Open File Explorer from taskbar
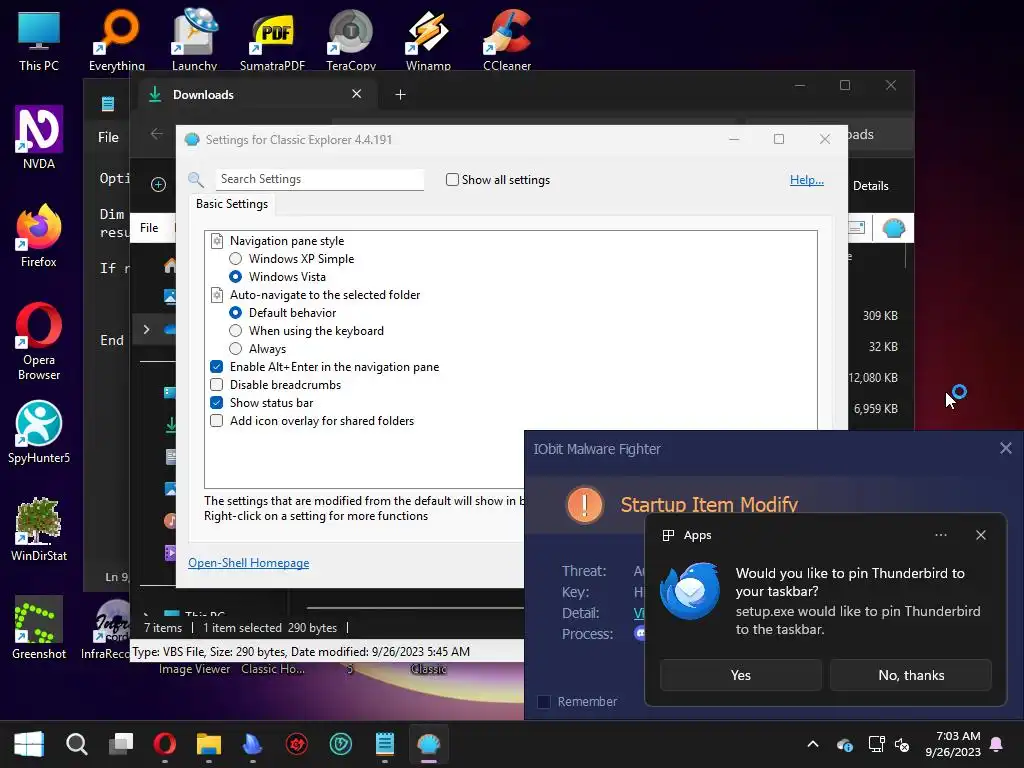The image size is (1024, 768). [209, 744]
